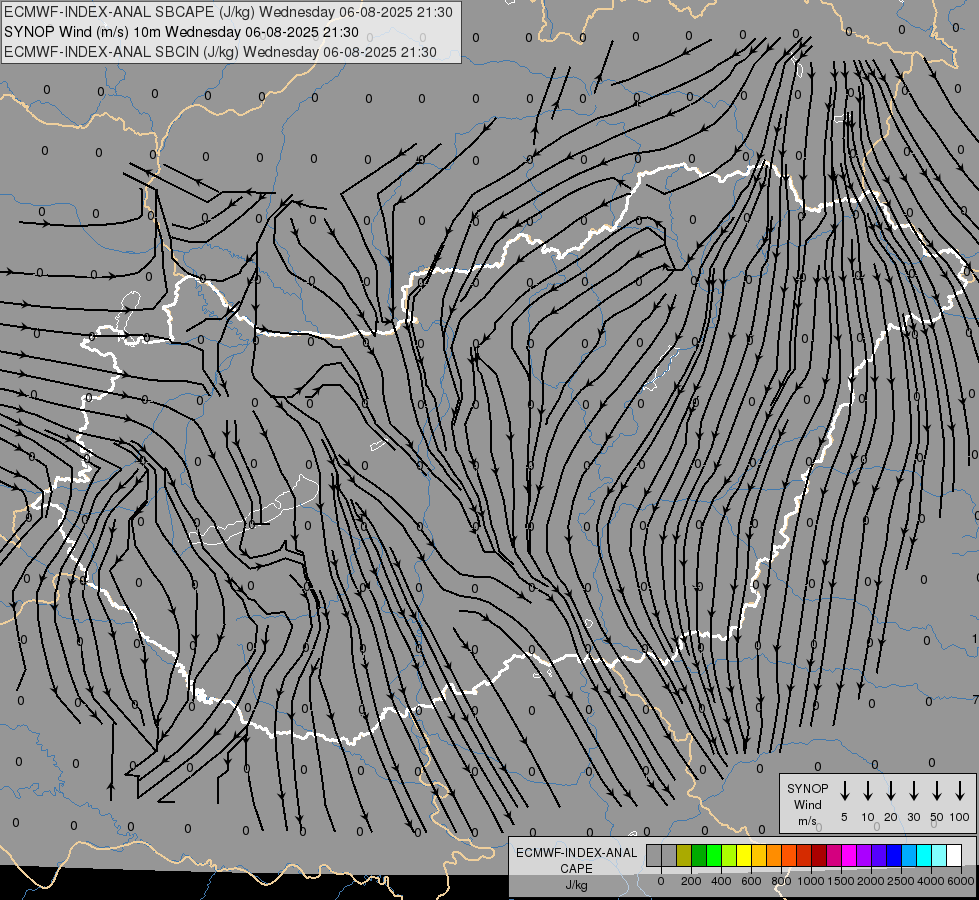The image size is (979, 900).
Task: Click the wind speed label 50
Action: pos(937,817)
